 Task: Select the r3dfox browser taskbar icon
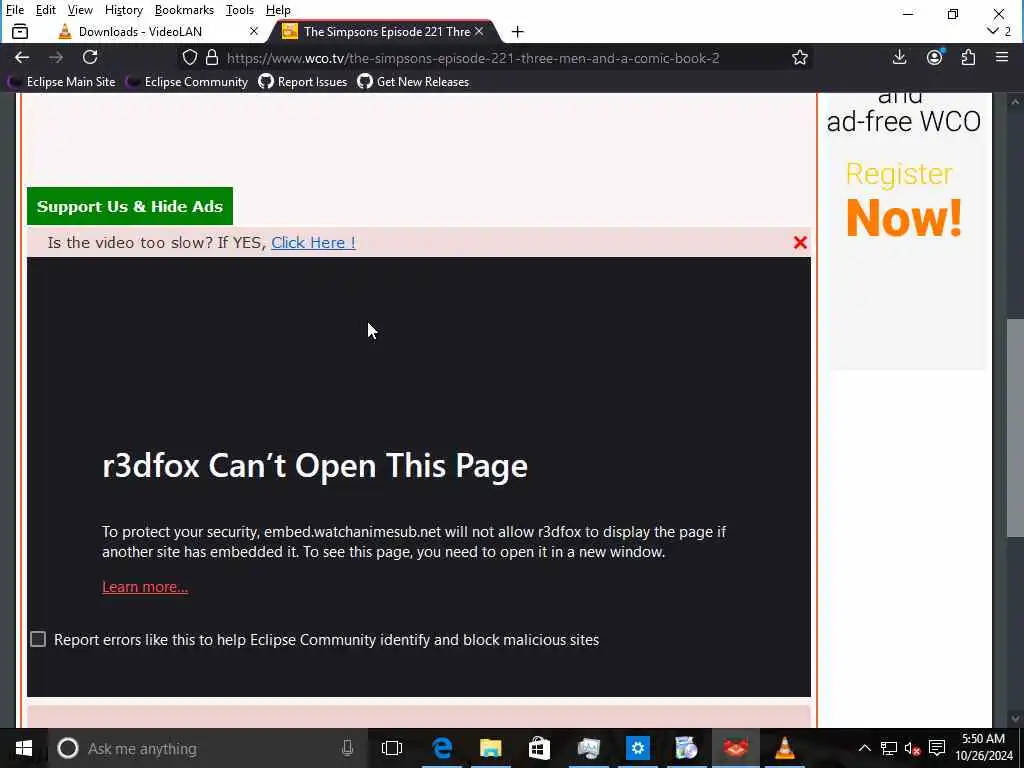point(735,748)
